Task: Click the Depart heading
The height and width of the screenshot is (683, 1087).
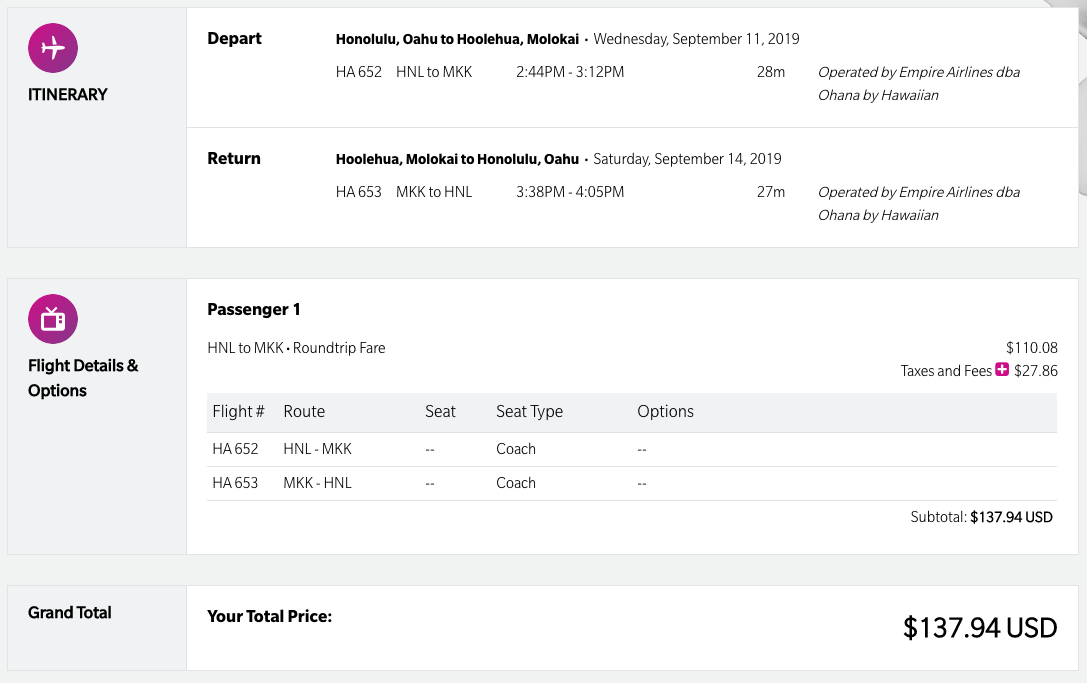Action: [234, 39]
